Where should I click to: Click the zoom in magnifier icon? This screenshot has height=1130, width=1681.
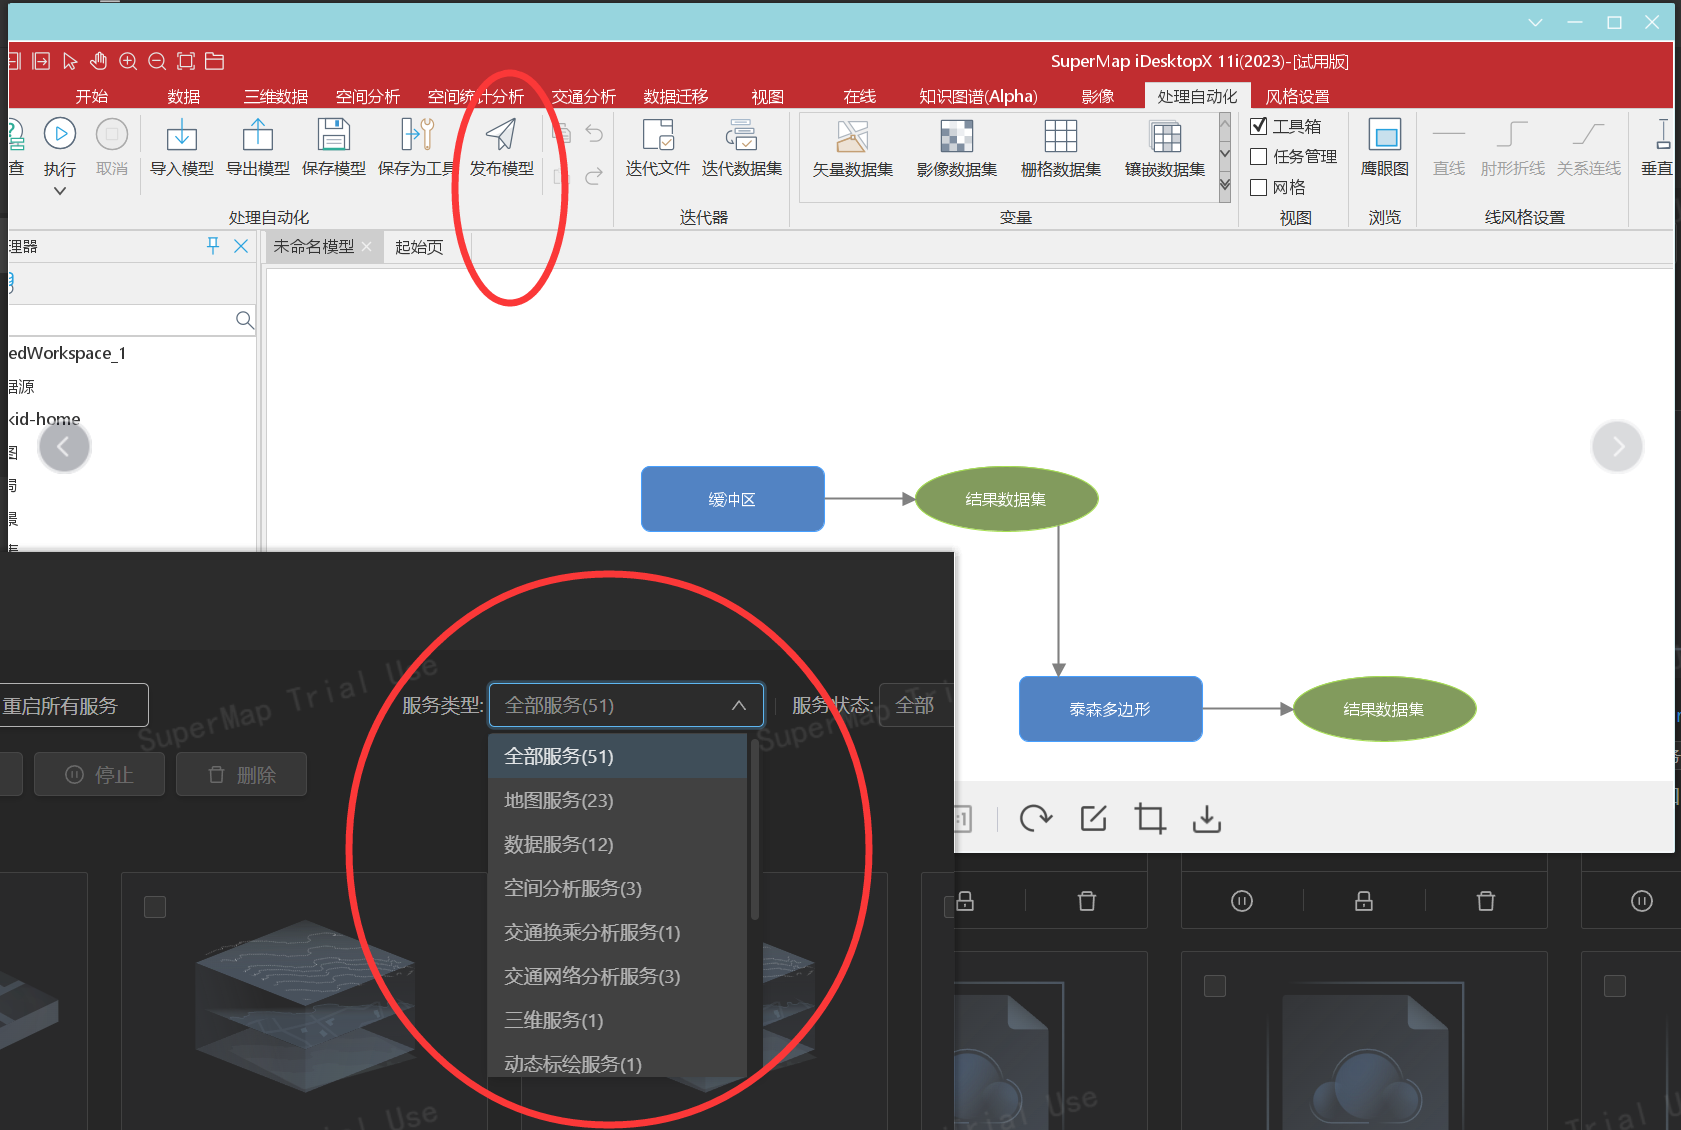(128, 61)
